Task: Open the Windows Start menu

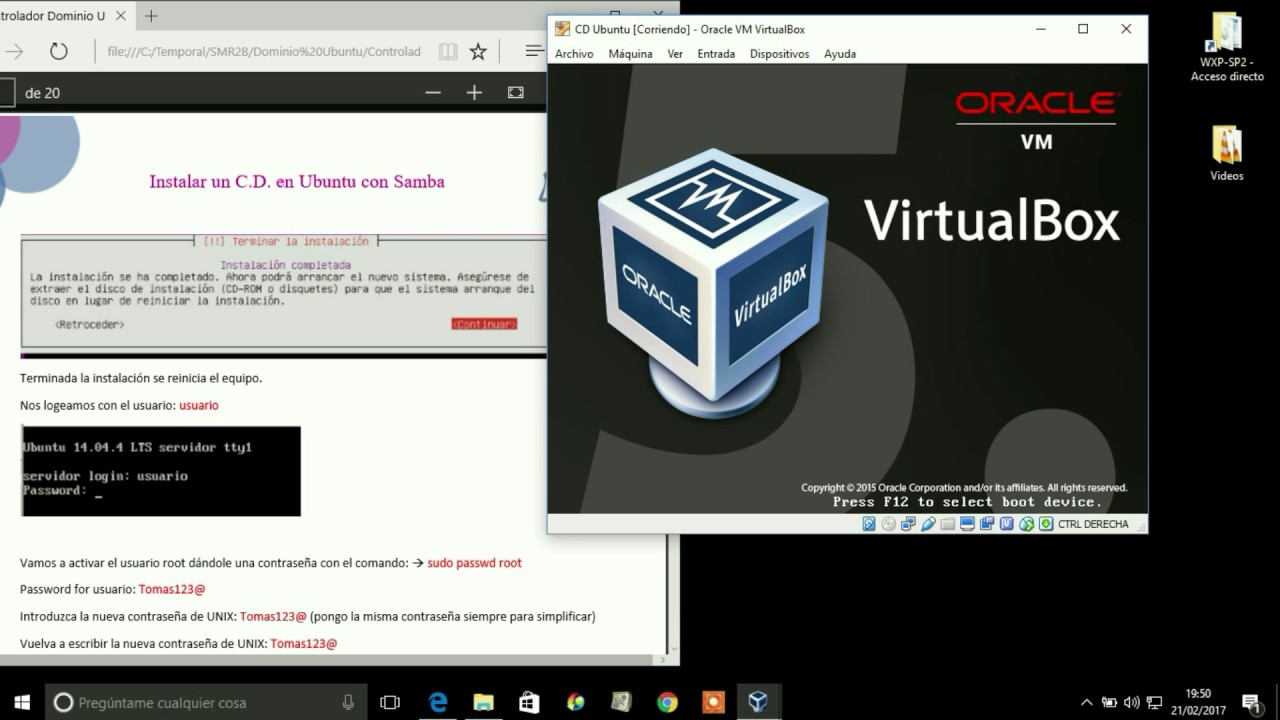Action: [22, 702]
